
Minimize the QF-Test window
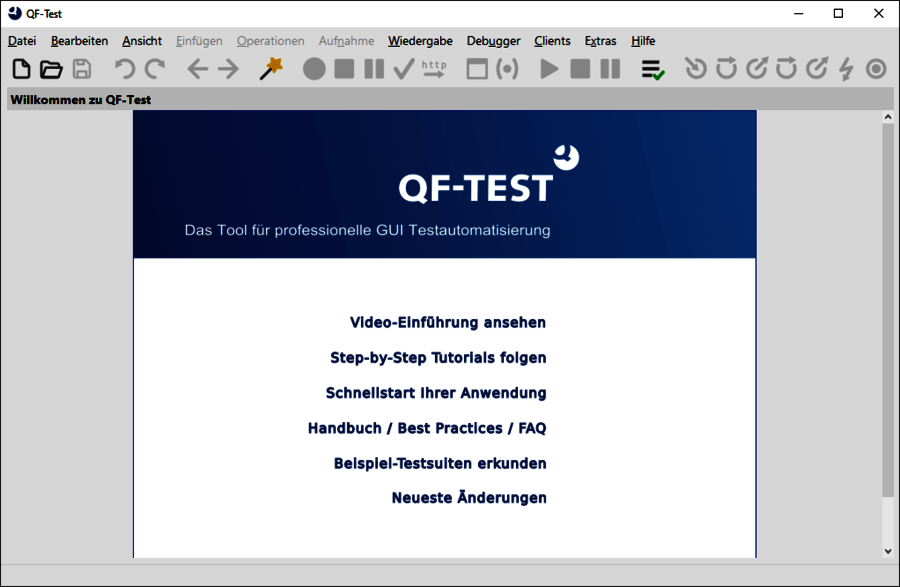coord(798,13)
